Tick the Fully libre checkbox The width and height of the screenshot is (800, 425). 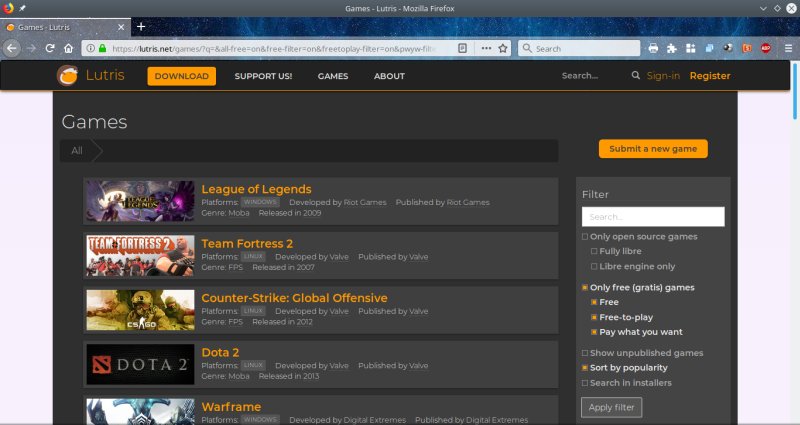594,251
